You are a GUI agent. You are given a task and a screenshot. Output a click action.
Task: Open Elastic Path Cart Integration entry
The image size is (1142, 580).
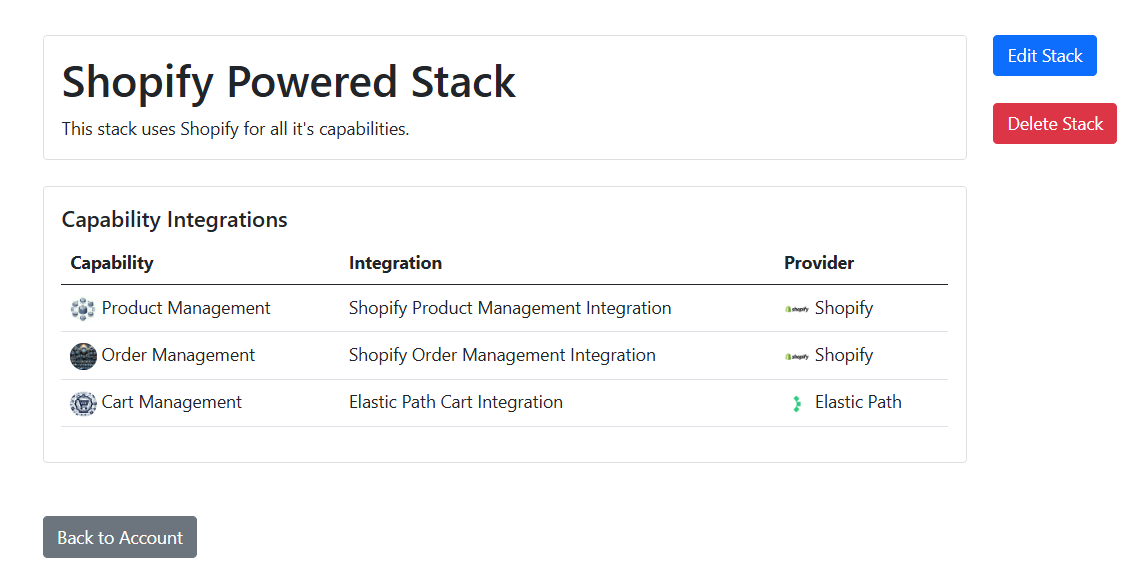pos(456,402)
